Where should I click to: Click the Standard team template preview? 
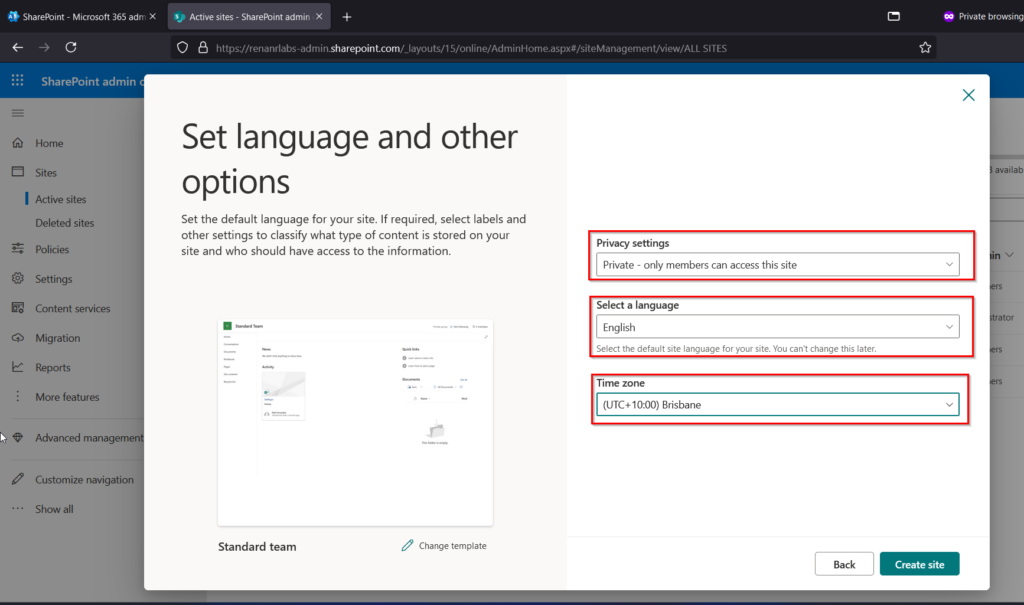tap(355, 422)
